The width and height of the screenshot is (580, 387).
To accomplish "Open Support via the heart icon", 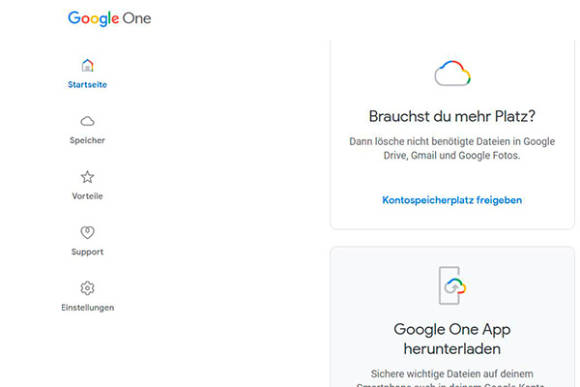I will tap(87, 232).
